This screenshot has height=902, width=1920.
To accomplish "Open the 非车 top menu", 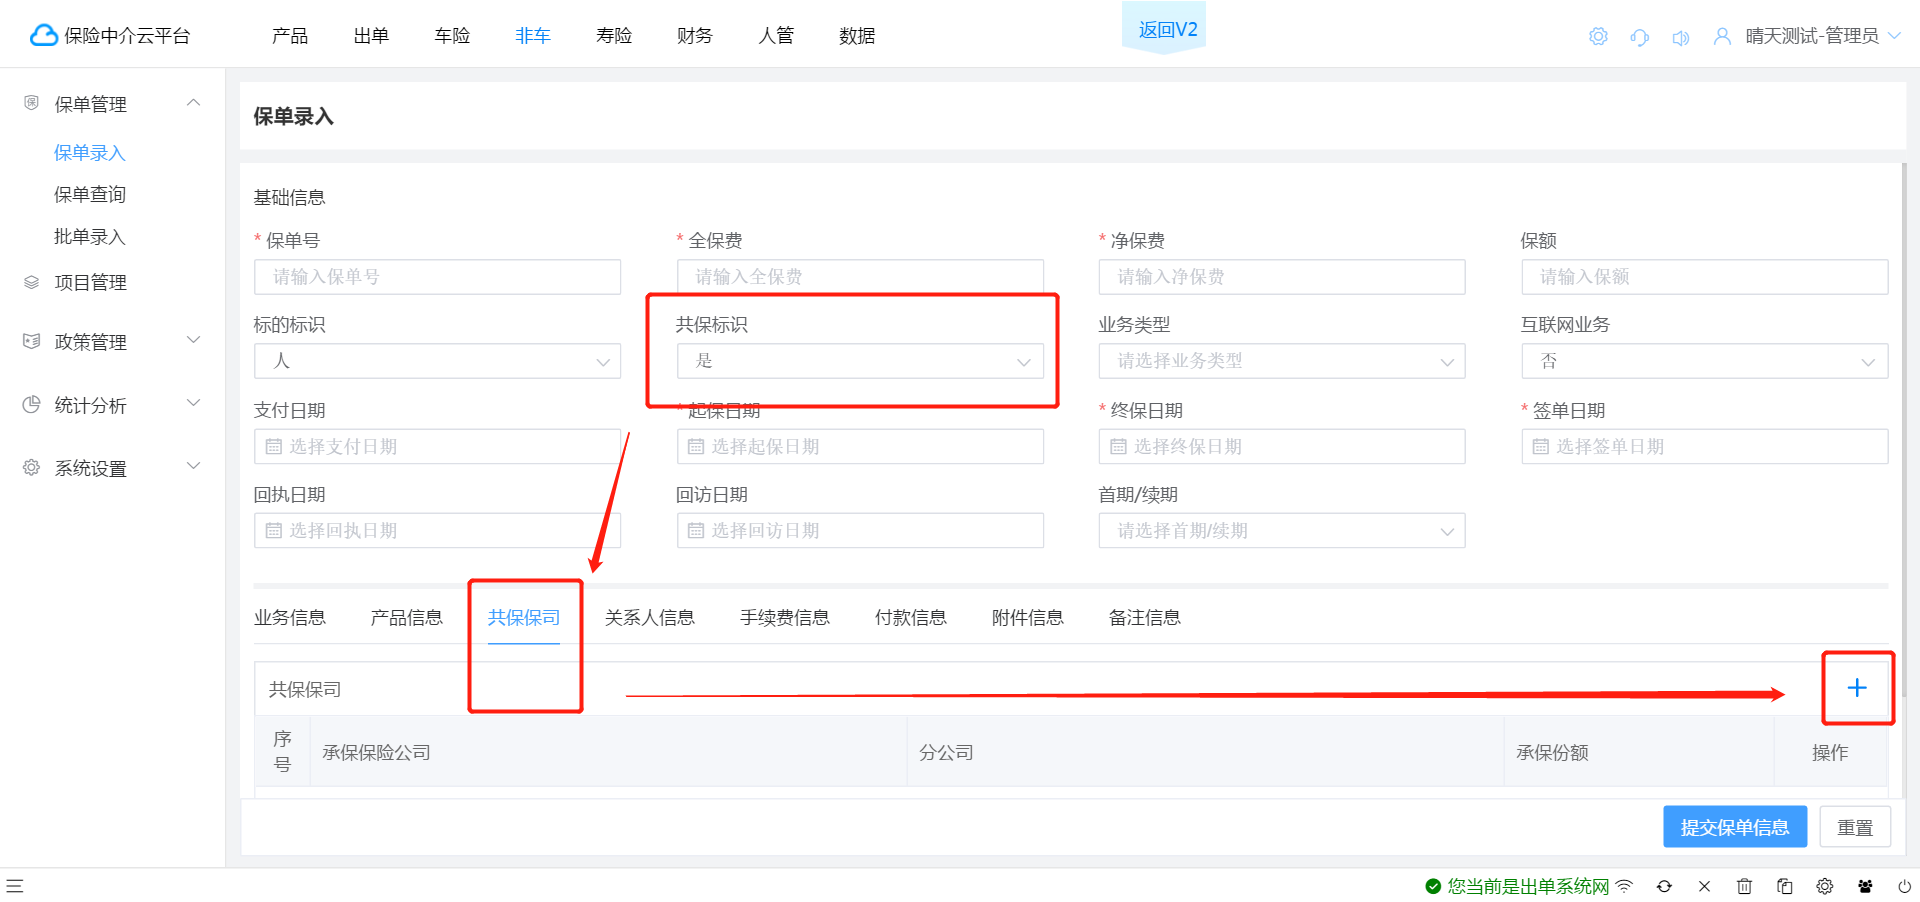I will [x=533, y=36].
